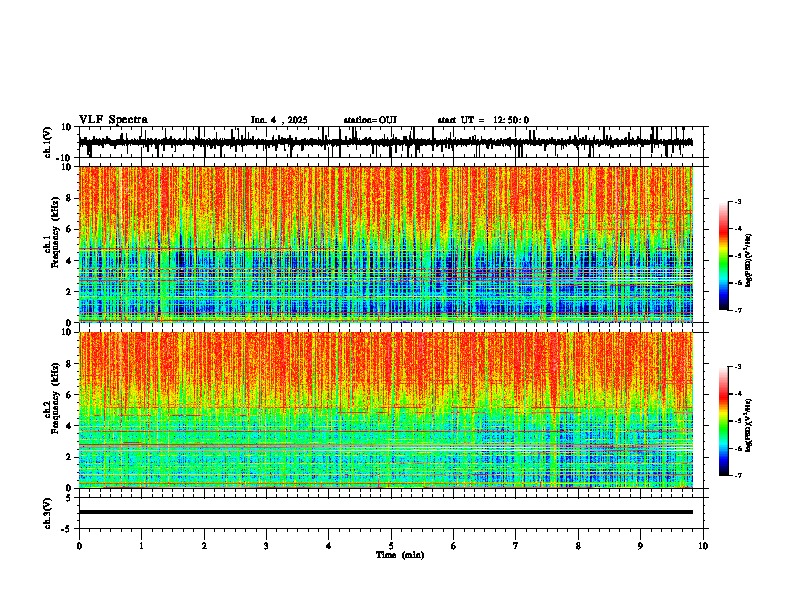Click the ch.3(V) flat waveform line
The image size is (792, 612).
pyautogui.click(x=386, y=512)
